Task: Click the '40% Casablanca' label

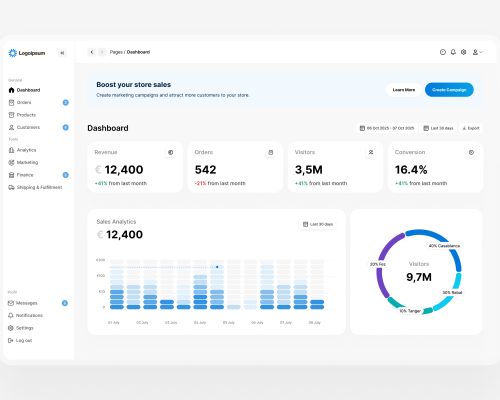Action: point(444,246)
